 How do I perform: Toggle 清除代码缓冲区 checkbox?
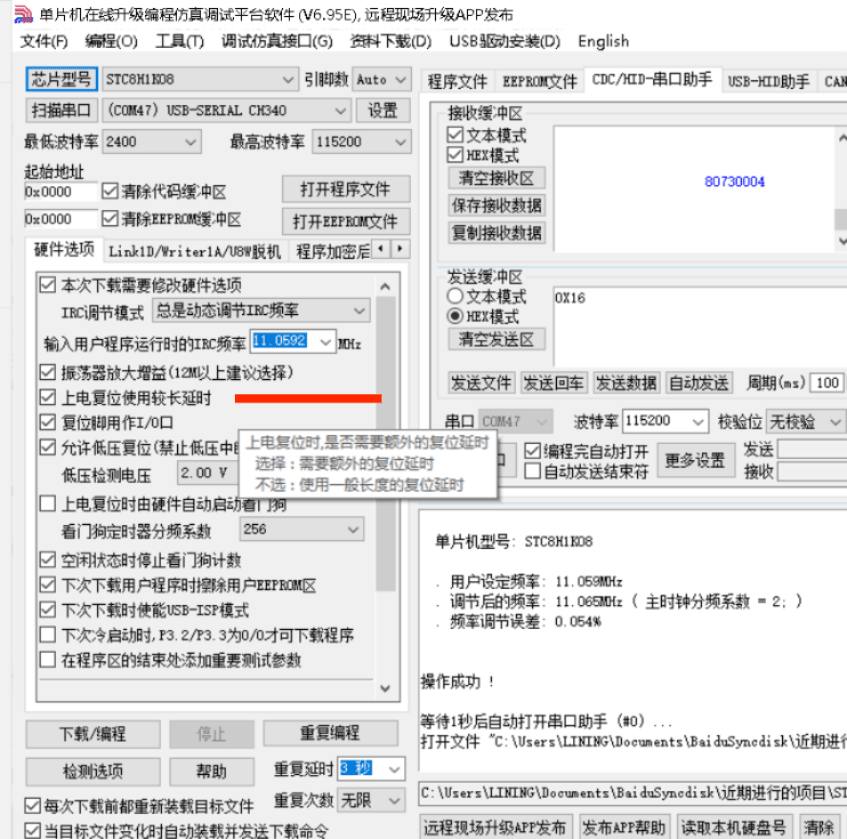[x=110, y=191]
